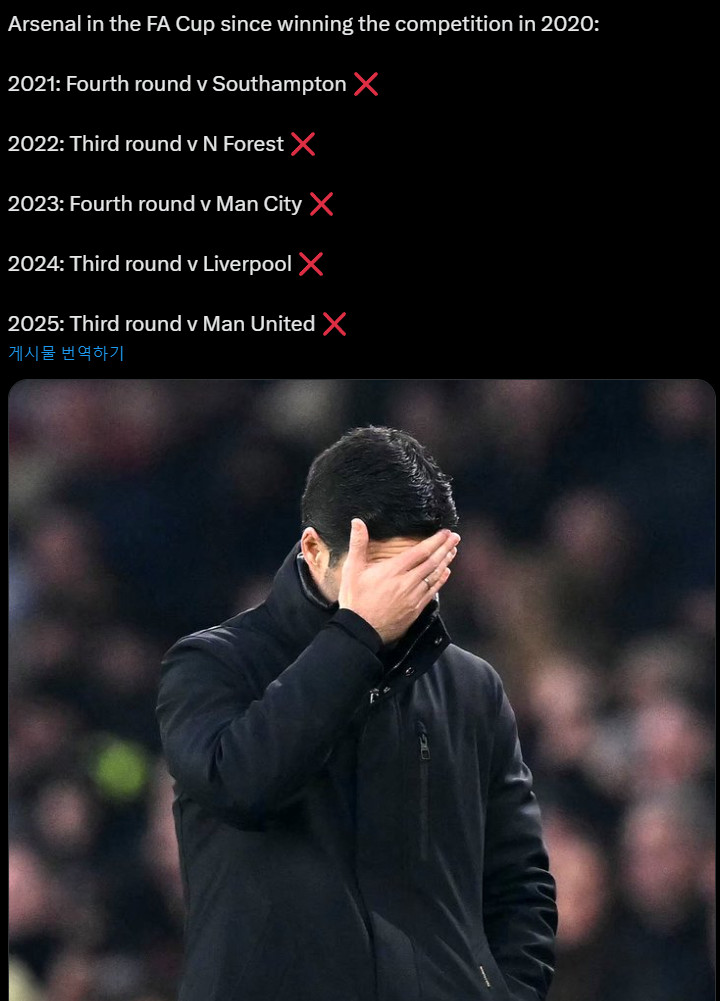This screenshot has width=720, height=1001.
Task: Click red X emoji after Man United
Action: pyautogui.click(x=334, y=324)
